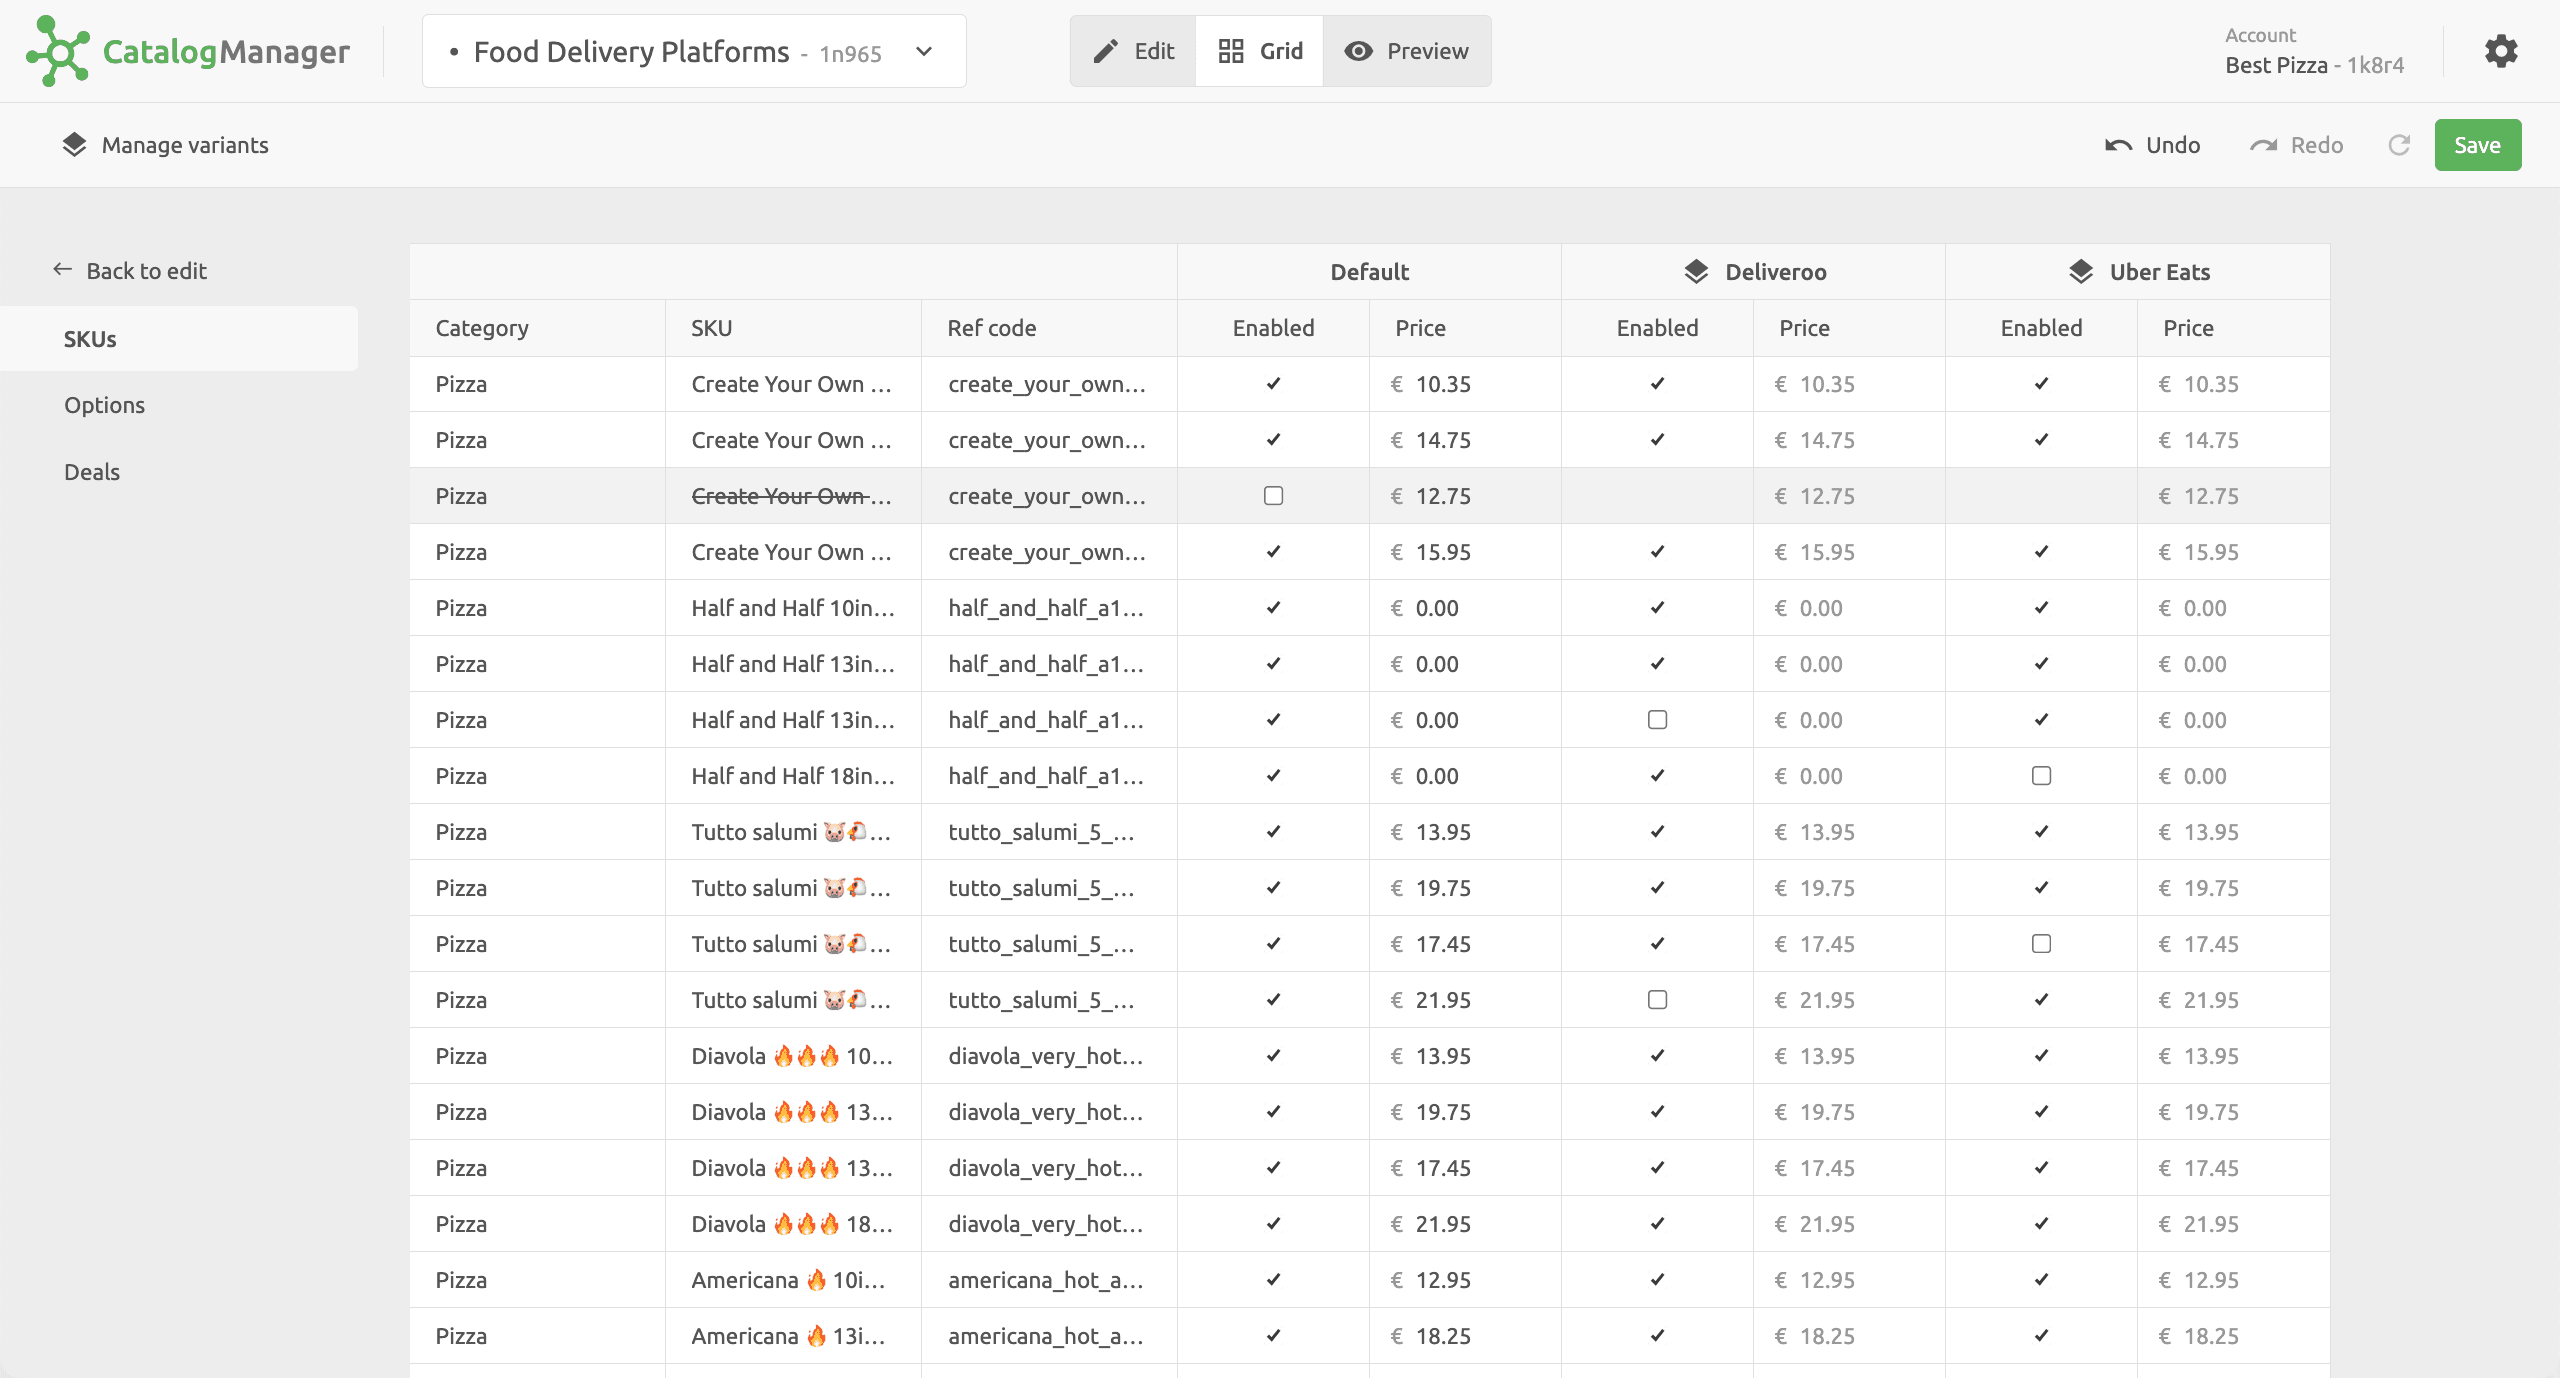Image resolution: width=2560 pixels, height=1378 pixels.
Task: Enable Uber Eats checkbox for Half and Half 18in row
Action: click(x=2041, y=776)
